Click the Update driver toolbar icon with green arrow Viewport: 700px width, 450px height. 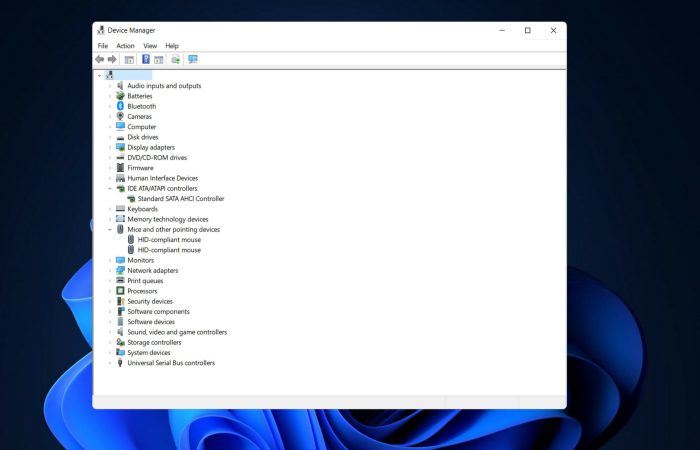click(176, 59)
